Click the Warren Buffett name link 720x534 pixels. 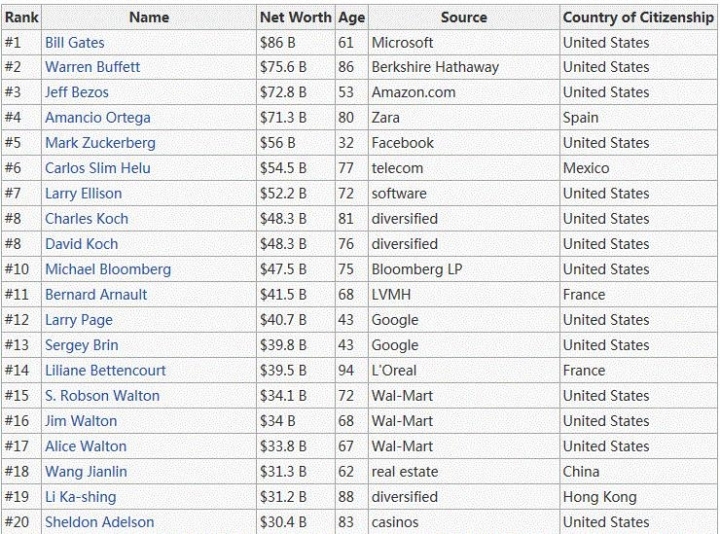pos(92,67)
